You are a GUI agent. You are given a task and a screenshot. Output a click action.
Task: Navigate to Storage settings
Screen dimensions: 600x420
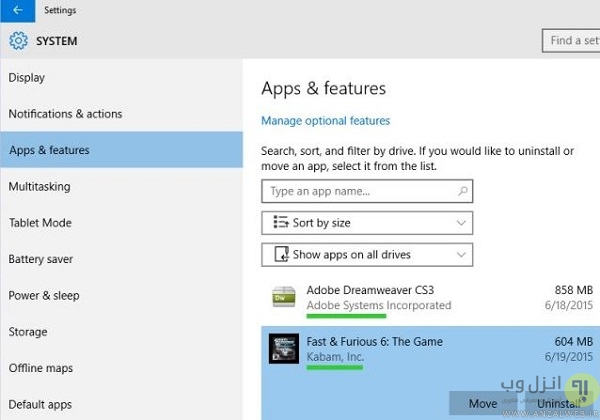pos(28,332)
